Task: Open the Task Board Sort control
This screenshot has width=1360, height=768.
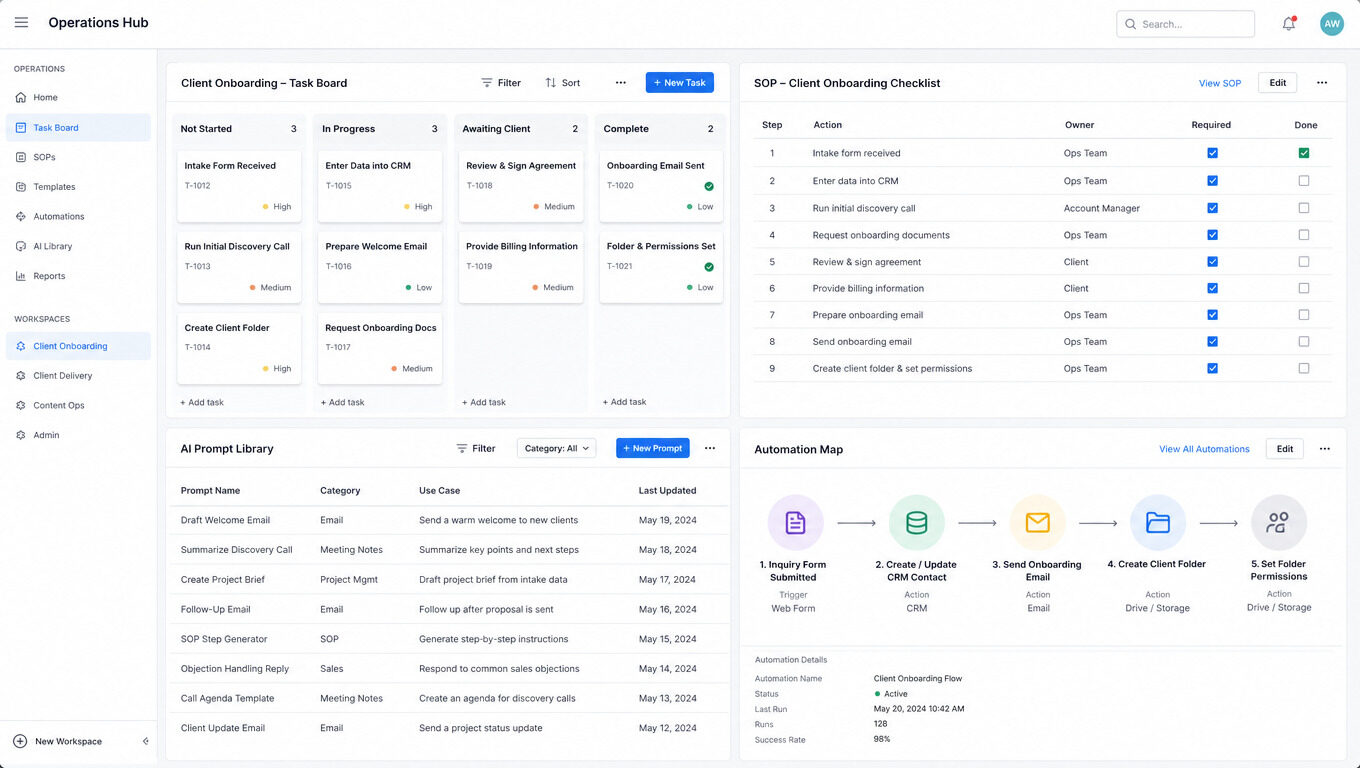Action: [563, 83]
